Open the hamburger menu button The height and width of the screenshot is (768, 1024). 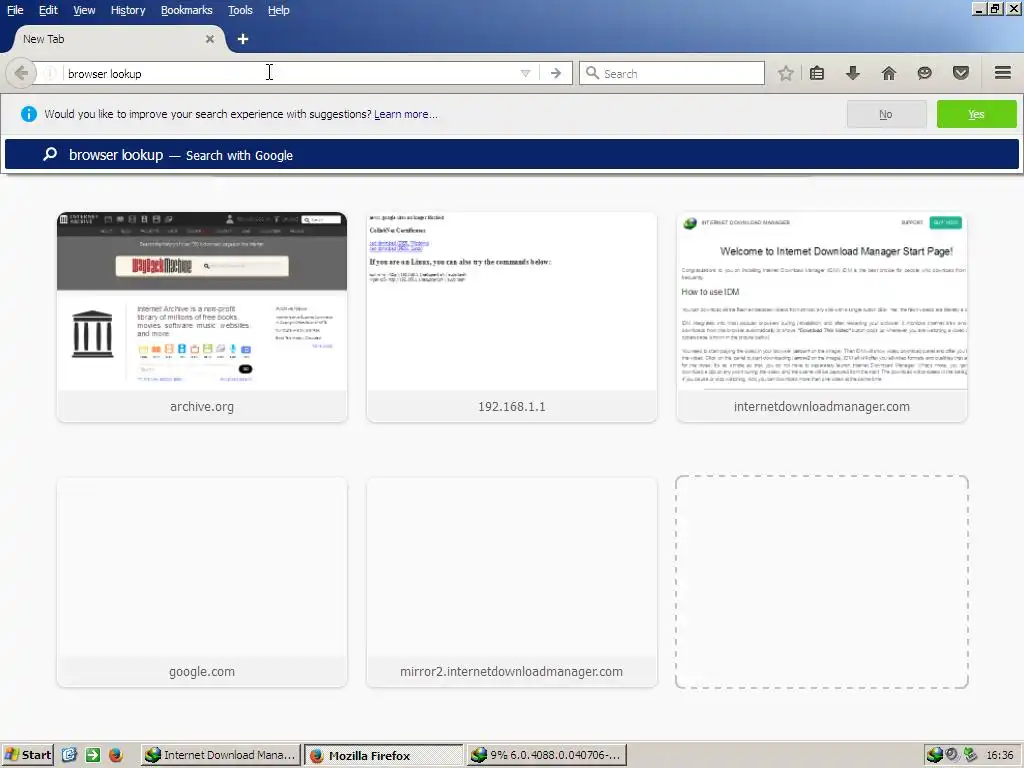[x=1002, y=73]
